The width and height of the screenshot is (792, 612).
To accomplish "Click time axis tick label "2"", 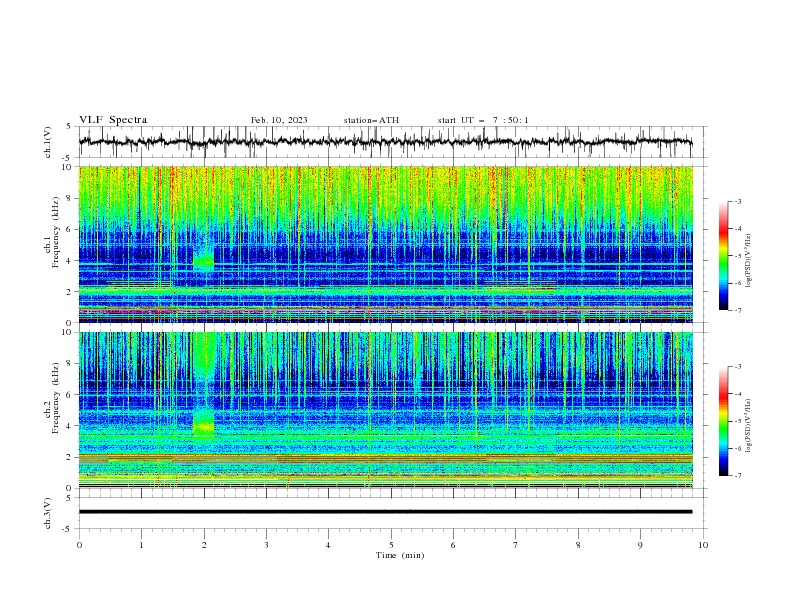I will 204,545.
